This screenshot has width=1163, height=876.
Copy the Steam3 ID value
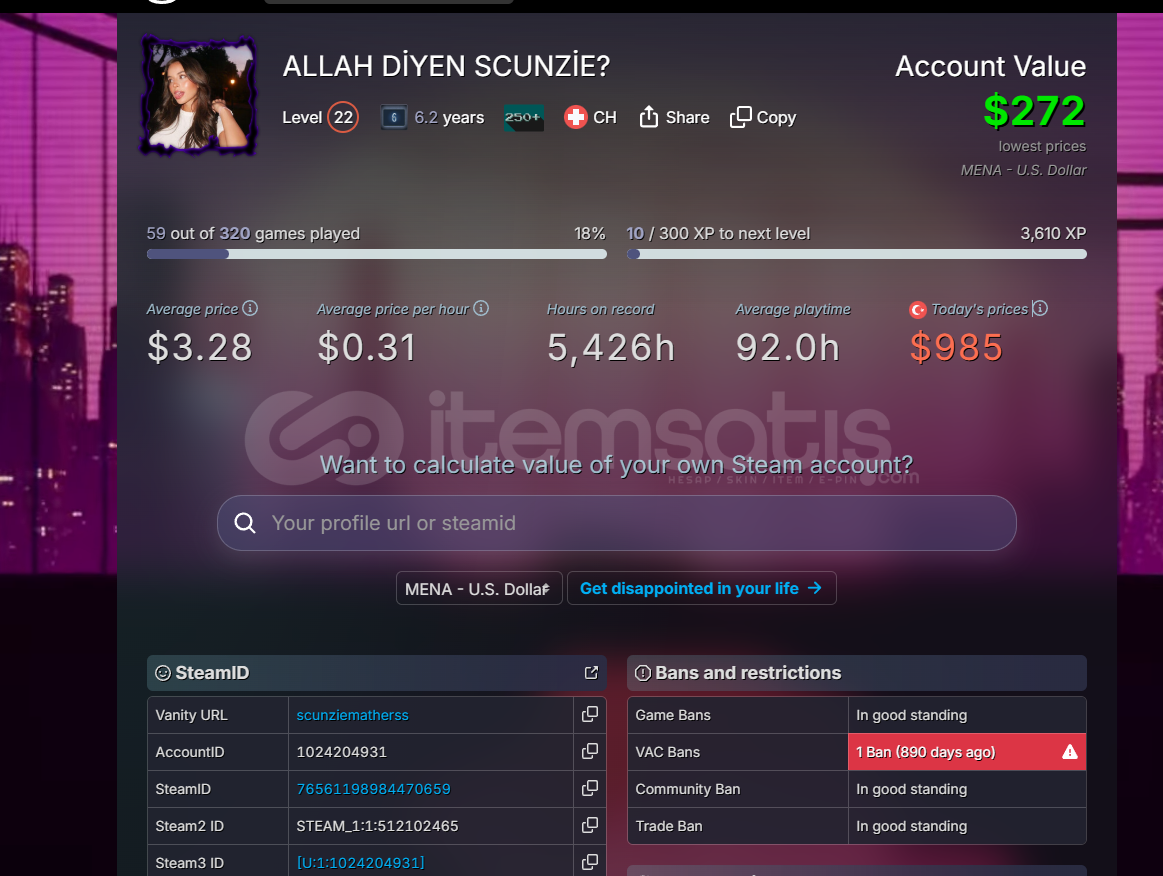point(590,862)
